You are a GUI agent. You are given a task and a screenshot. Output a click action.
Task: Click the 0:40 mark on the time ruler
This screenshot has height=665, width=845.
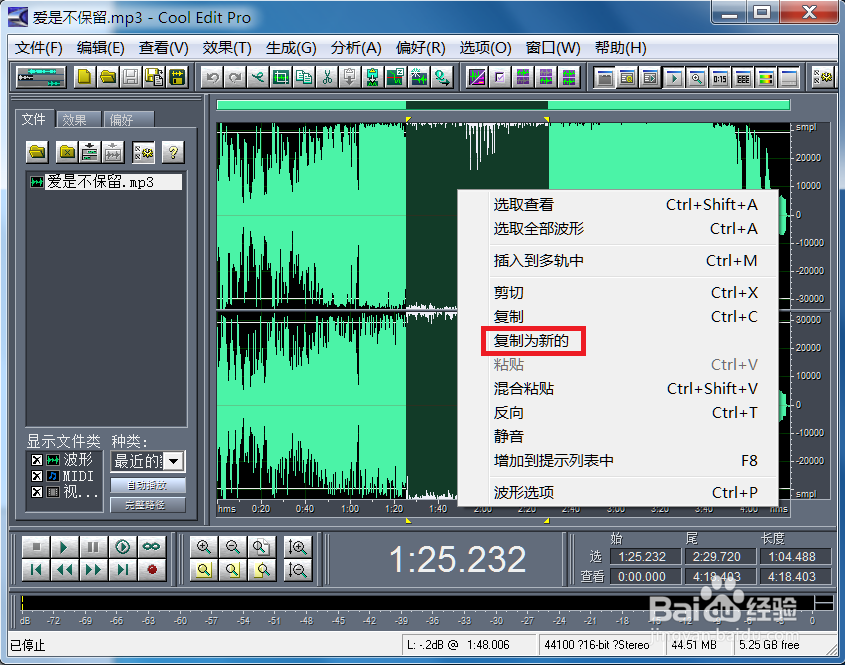point(304,509)
